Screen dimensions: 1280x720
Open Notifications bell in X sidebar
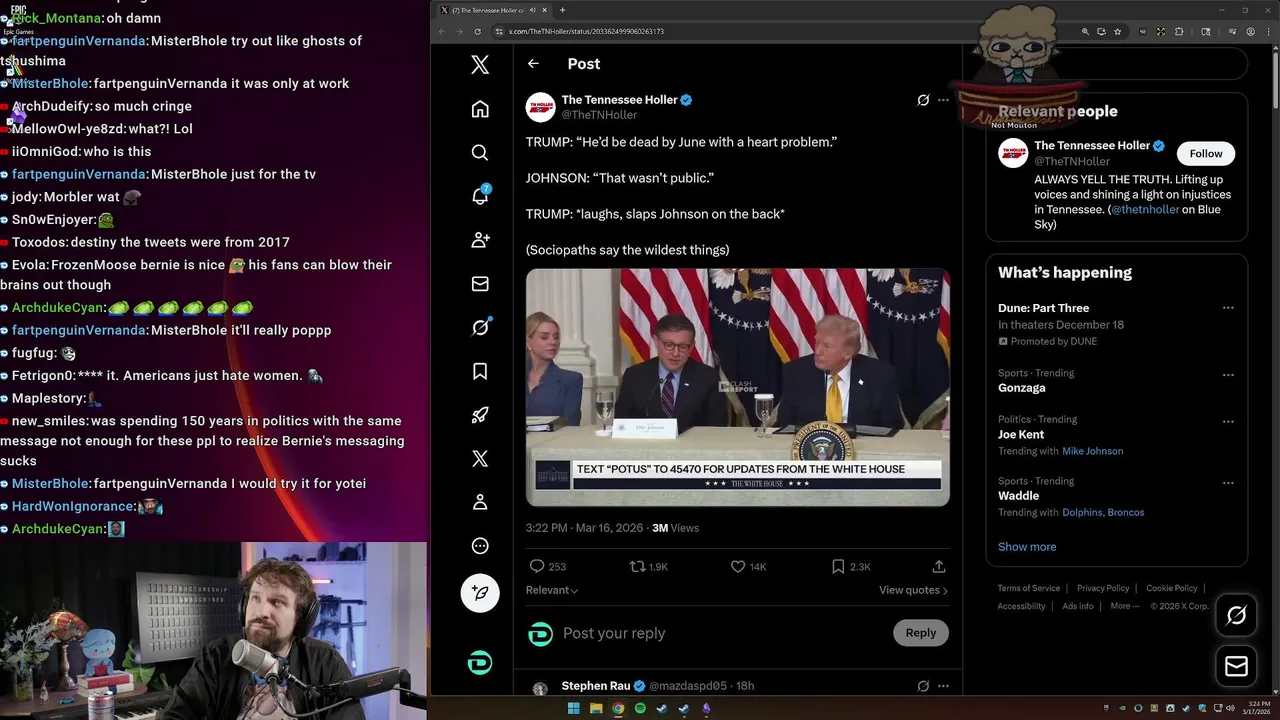(x=480, y=196)
